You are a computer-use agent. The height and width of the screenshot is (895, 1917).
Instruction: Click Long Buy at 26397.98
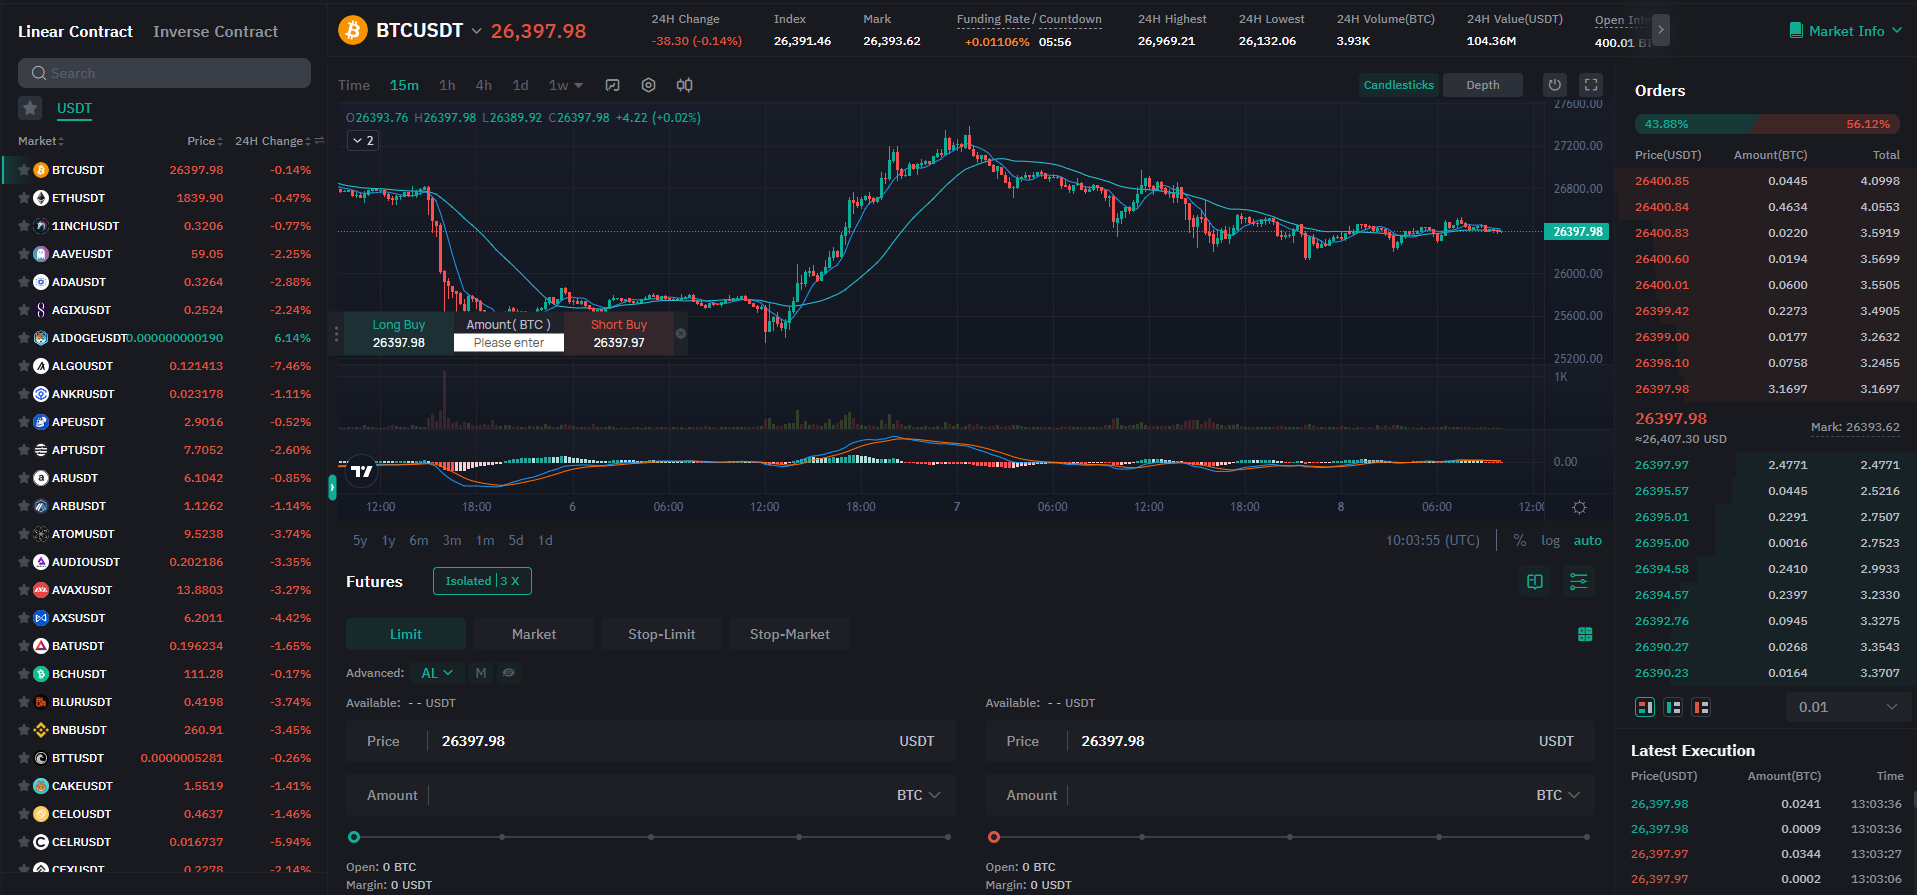(399, 334)
